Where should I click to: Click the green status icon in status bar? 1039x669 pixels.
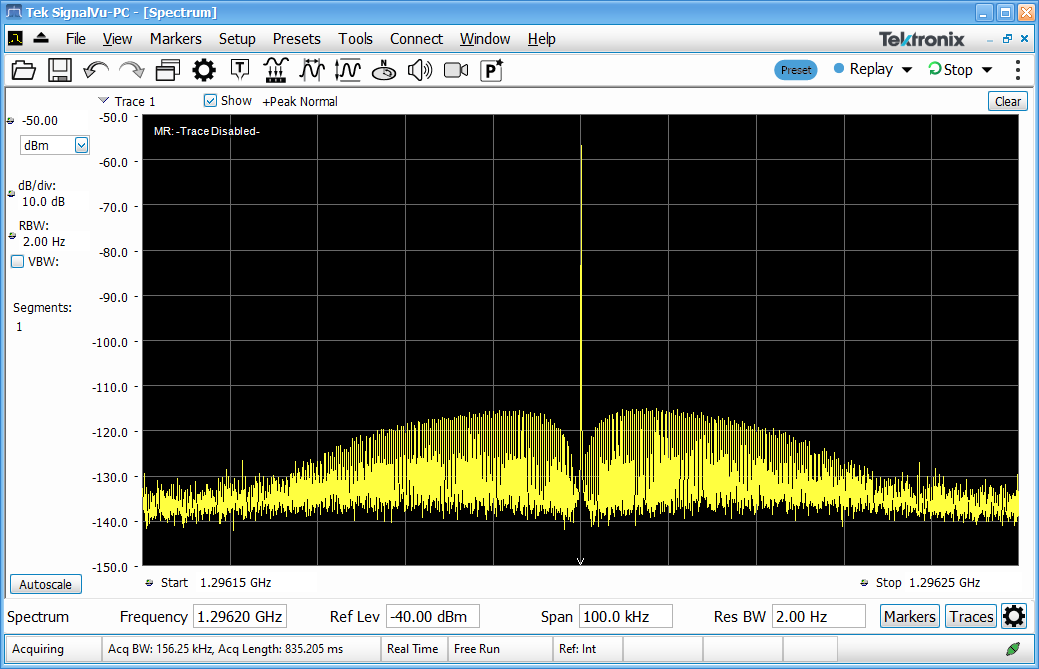coord(1013,649)
